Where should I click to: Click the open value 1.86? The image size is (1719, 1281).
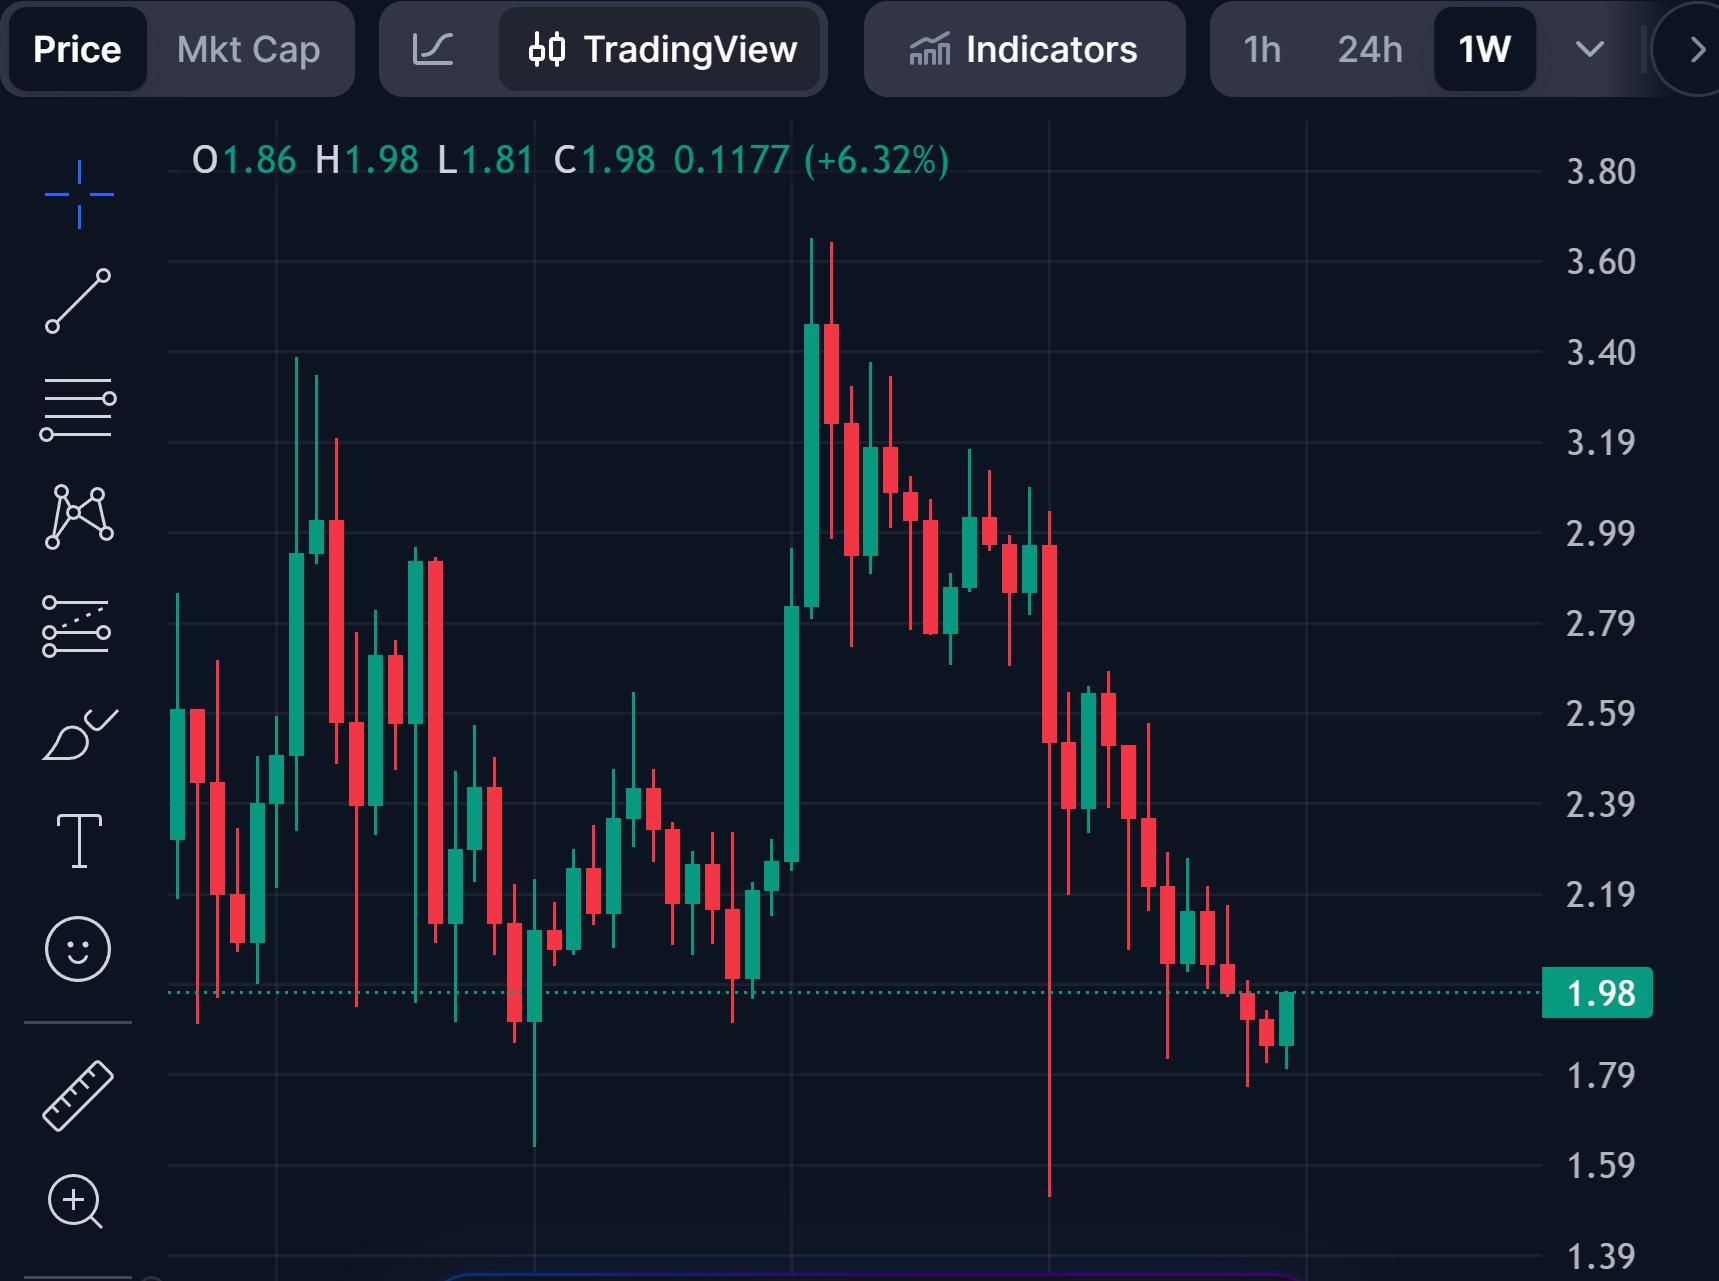(x=259, y=160)
